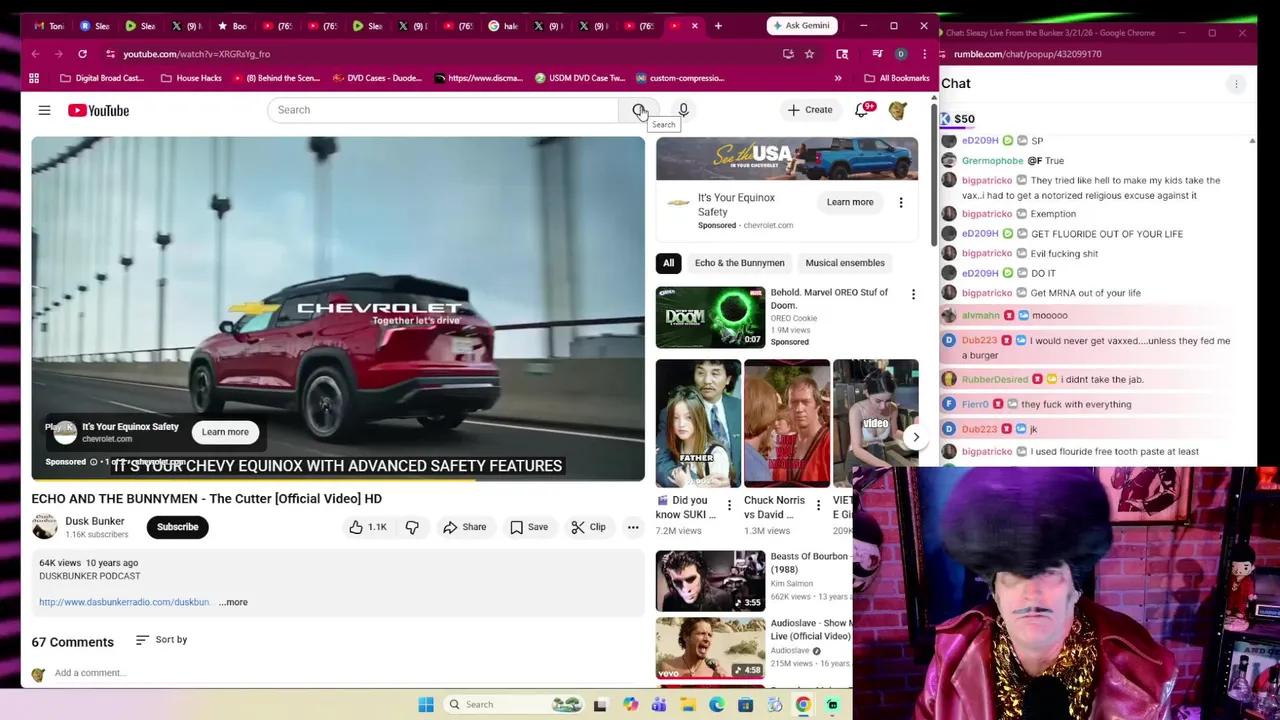Dislike the video with thumbs down
Screen dimensions: 1280x720
412,527
